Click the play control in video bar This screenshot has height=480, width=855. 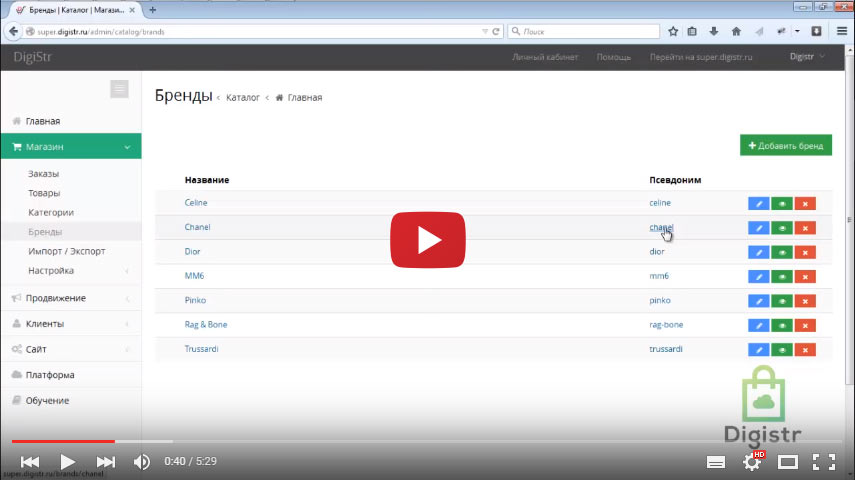[68, 462]
